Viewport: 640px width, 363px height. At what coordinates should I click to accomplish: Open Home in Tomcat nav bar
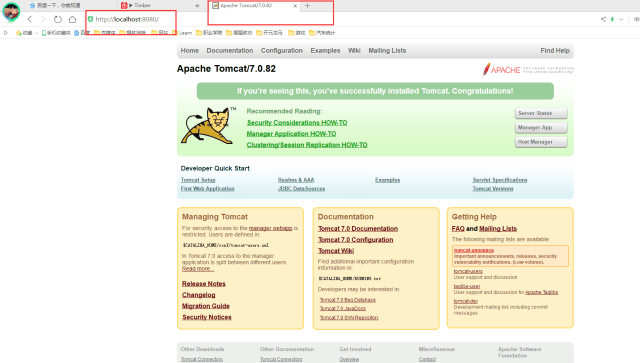(x=189, y=51)
